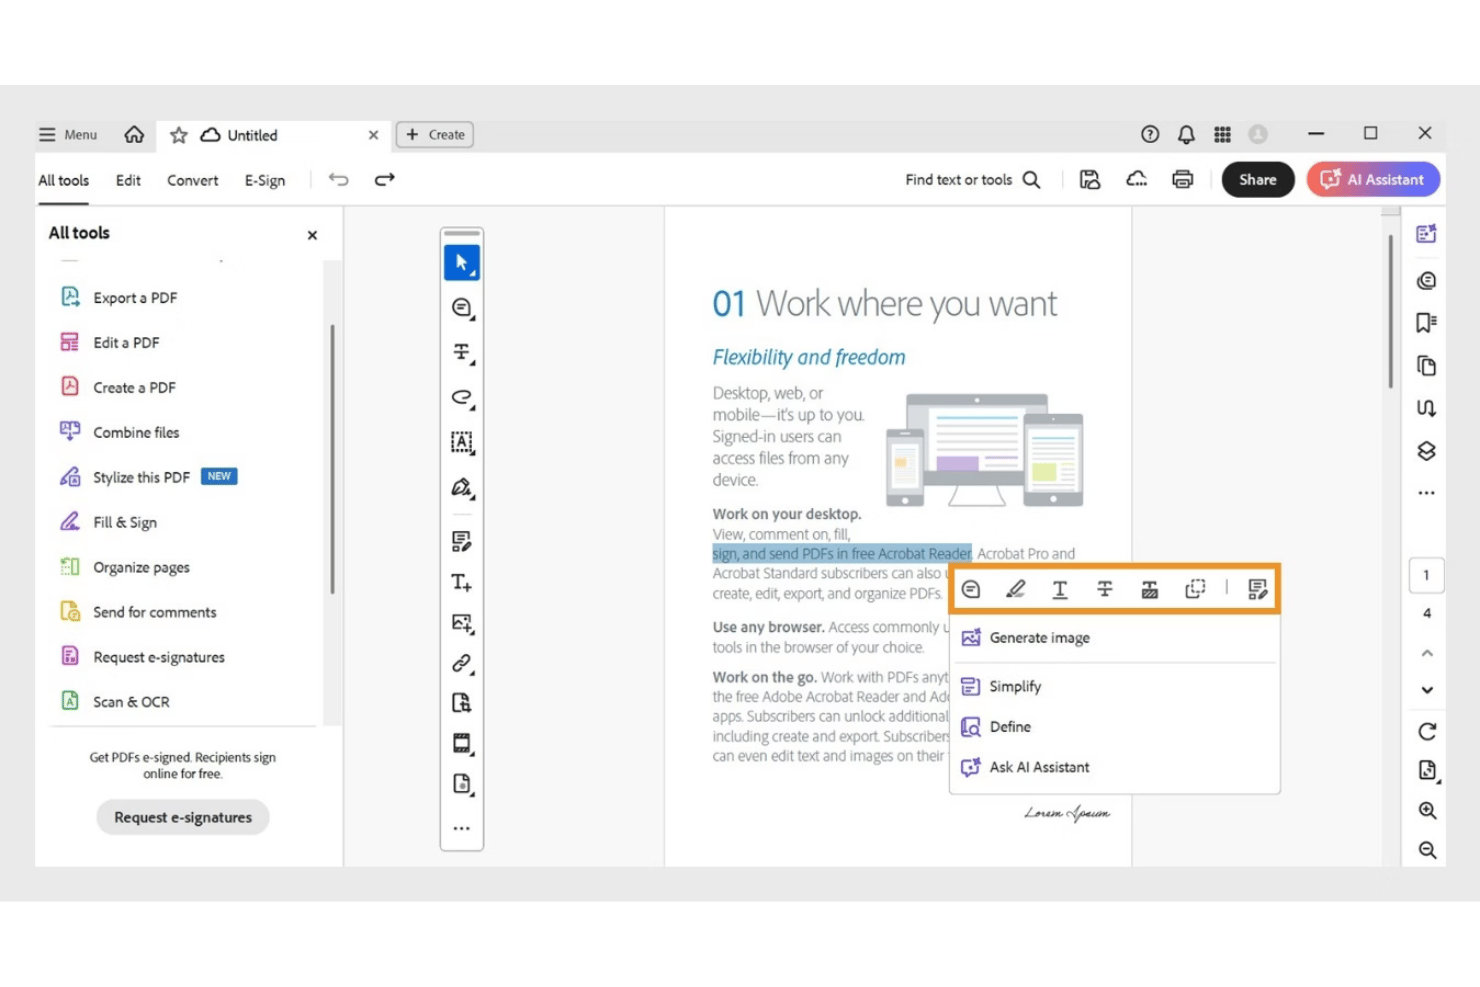Screen dimensions: 1480x987
Task: Switch to E-Sign tab
Action: 265,180
